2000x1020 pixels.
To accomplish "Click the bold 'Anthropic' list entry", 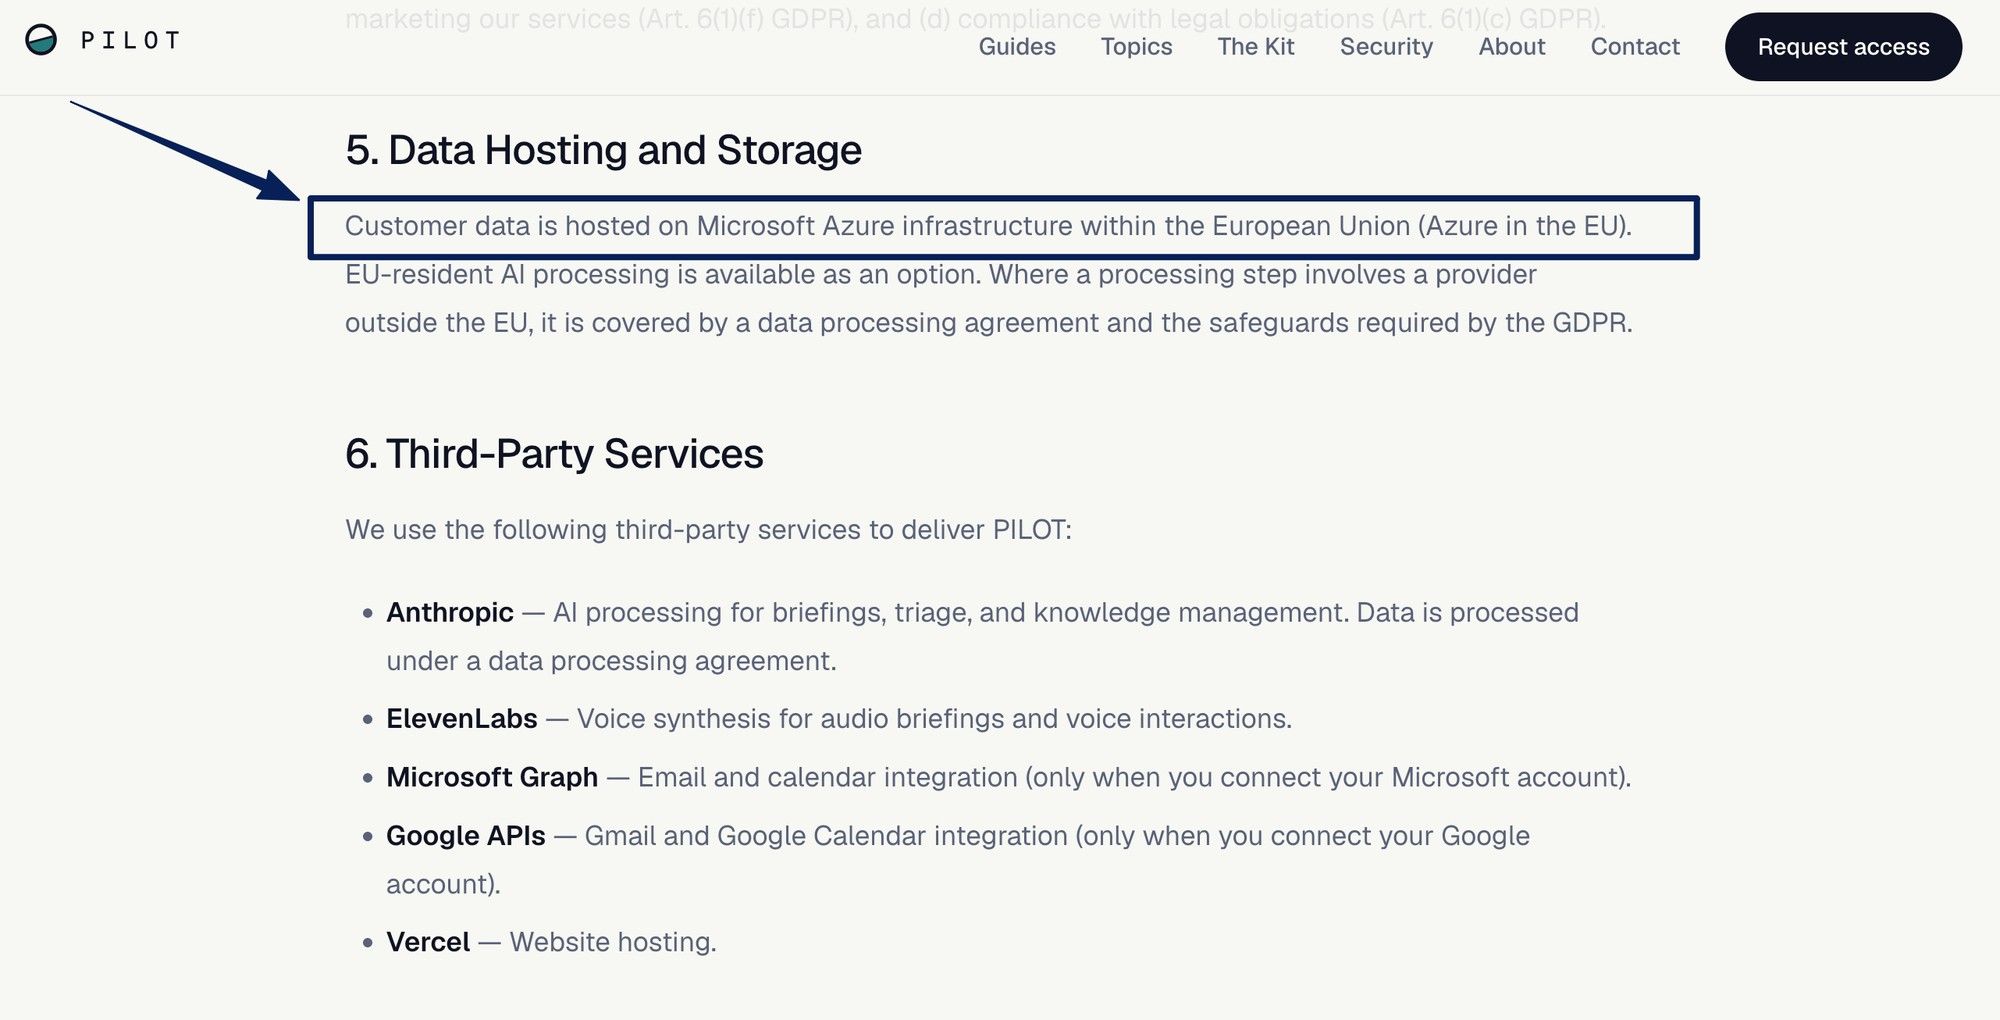I will pos(450,612).
